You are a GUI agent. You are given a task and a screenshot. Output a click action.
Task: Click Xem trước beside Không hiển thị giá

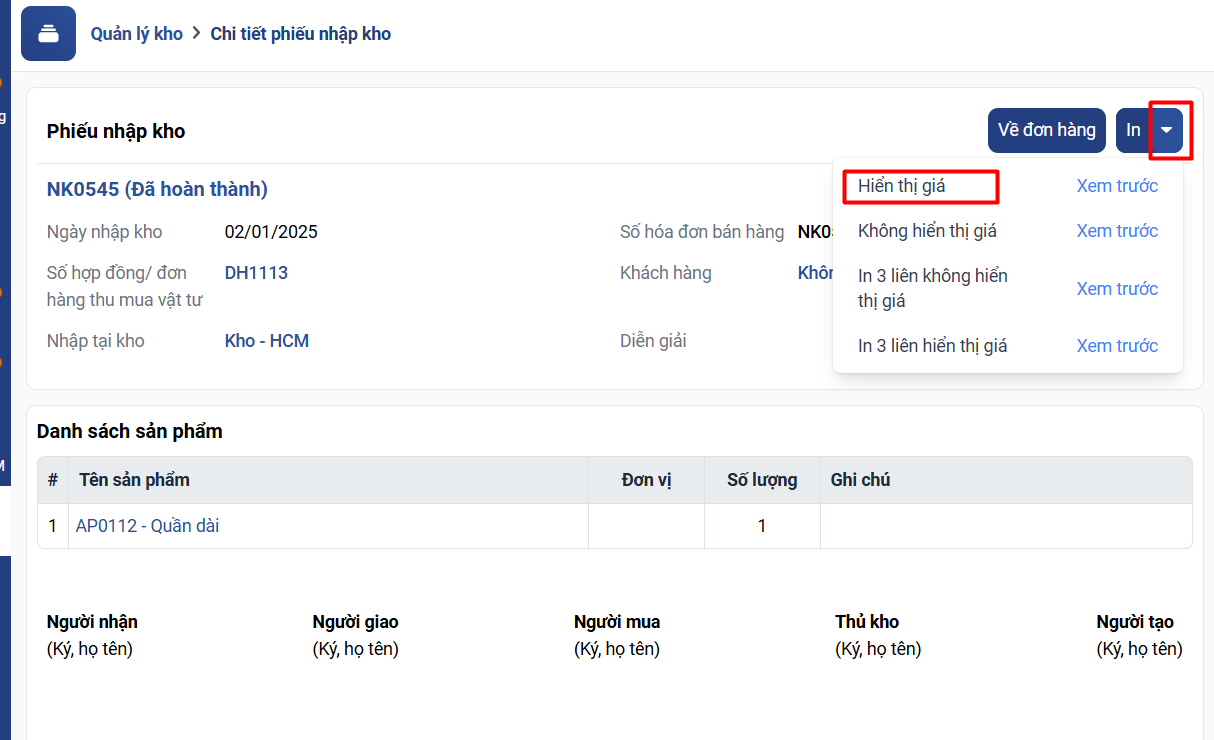[x=1117, y=231]
